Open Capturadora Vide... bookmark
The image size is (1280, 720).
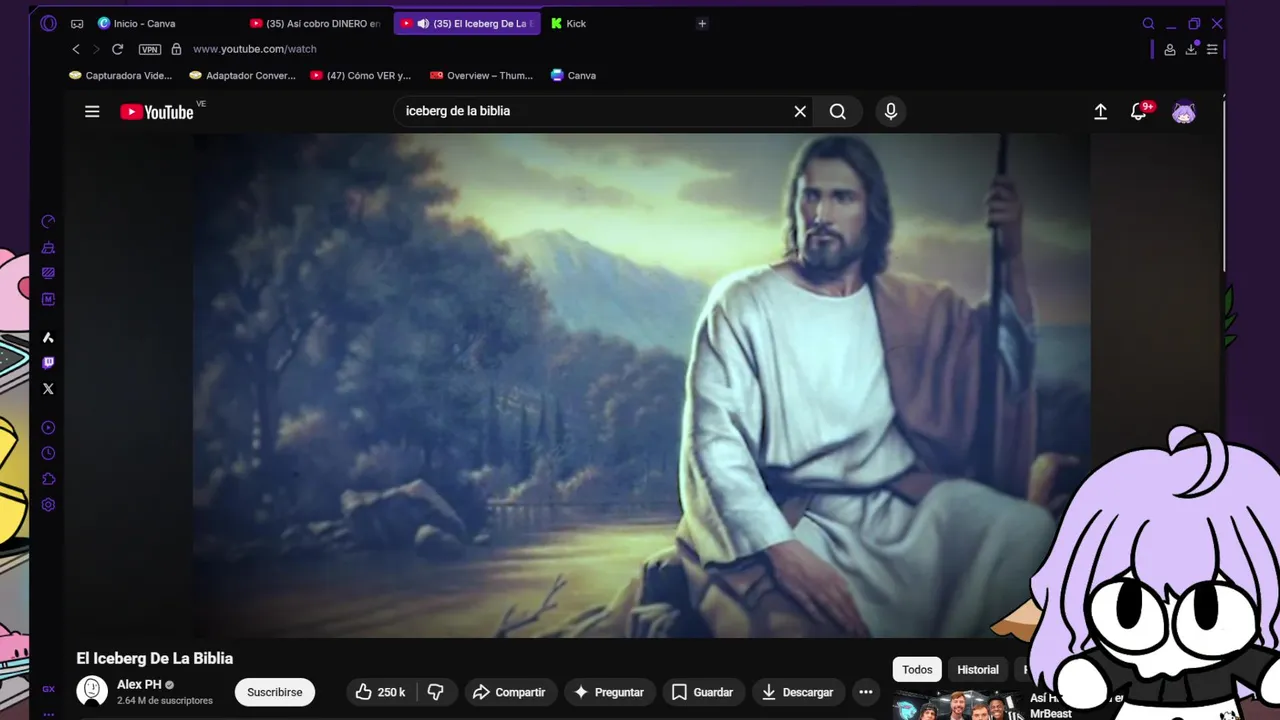120,75
